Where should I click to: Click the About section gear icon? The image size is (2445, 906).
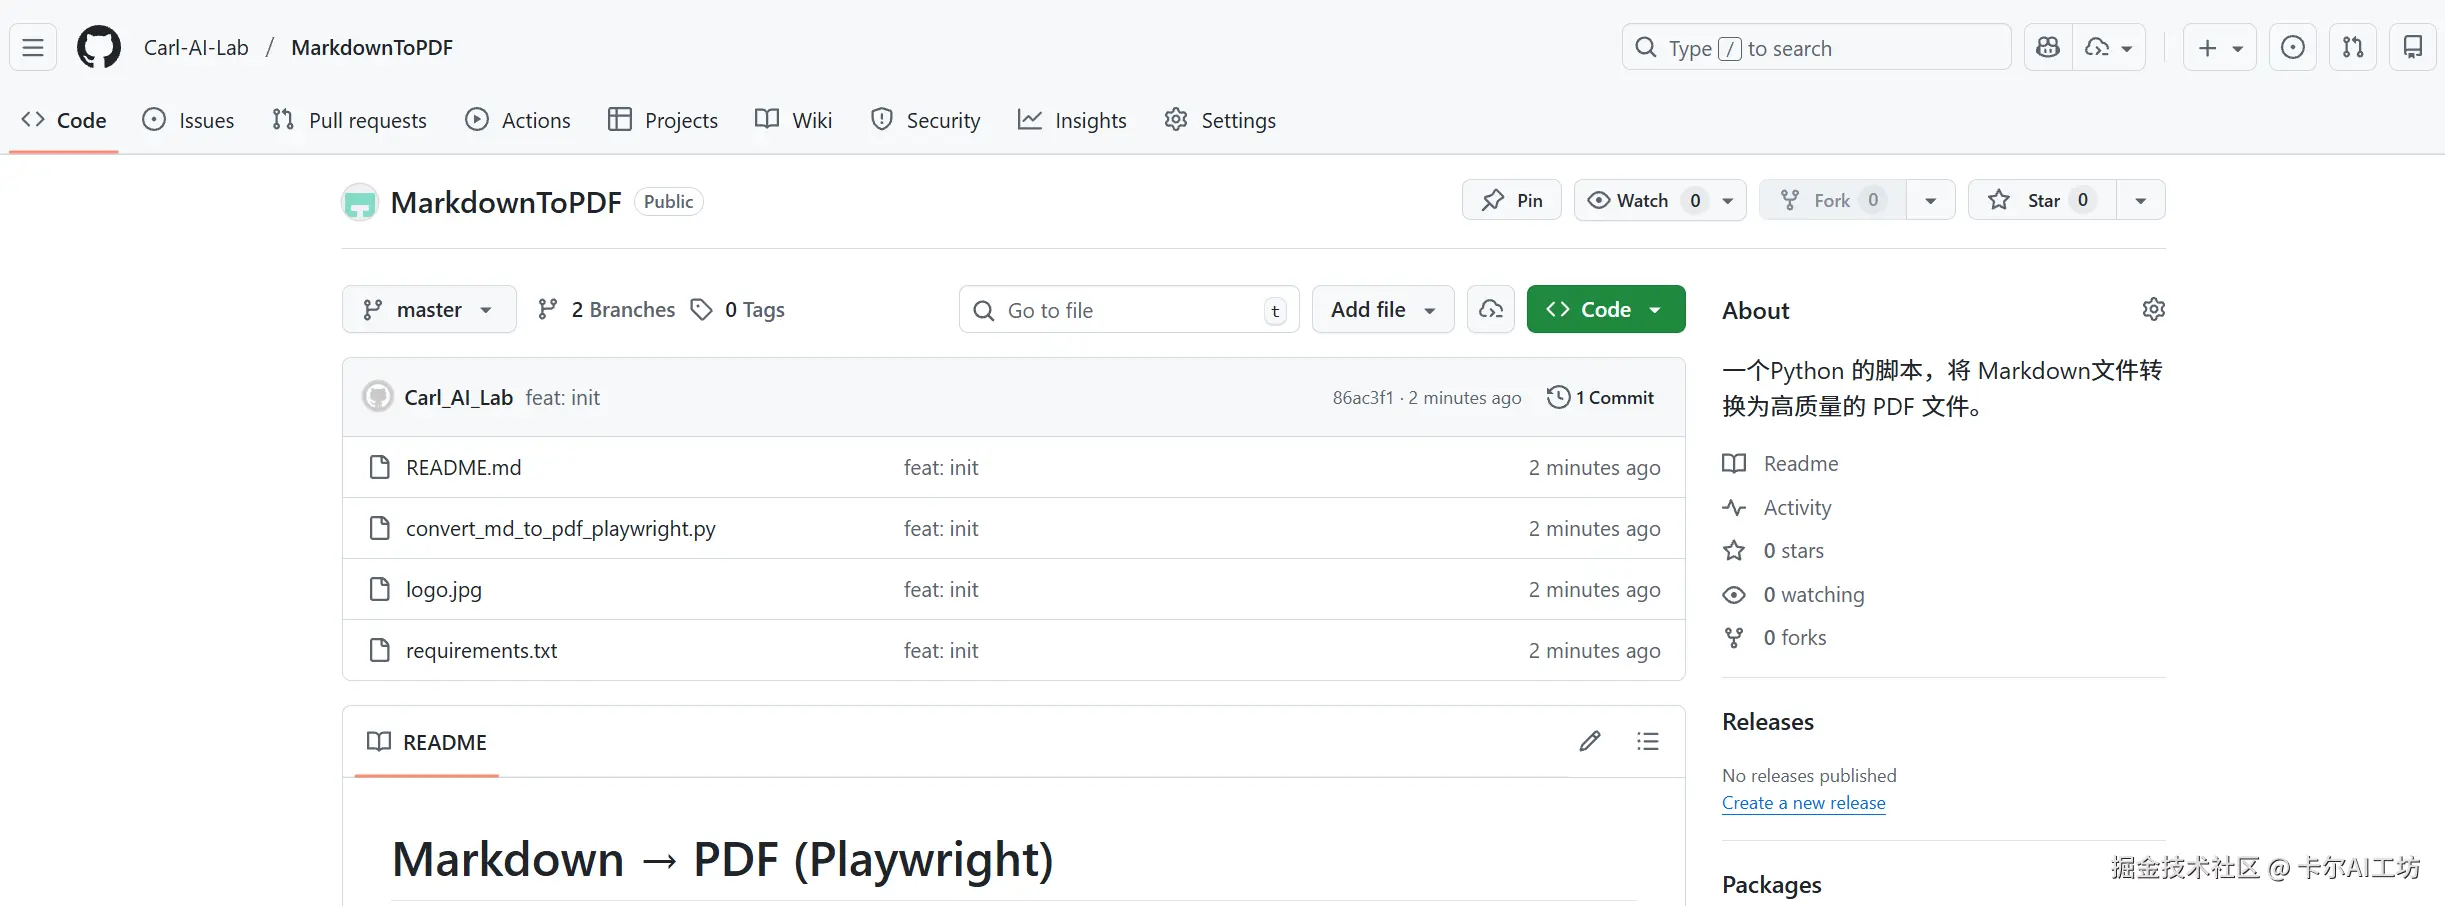(x=2154, y=309)
